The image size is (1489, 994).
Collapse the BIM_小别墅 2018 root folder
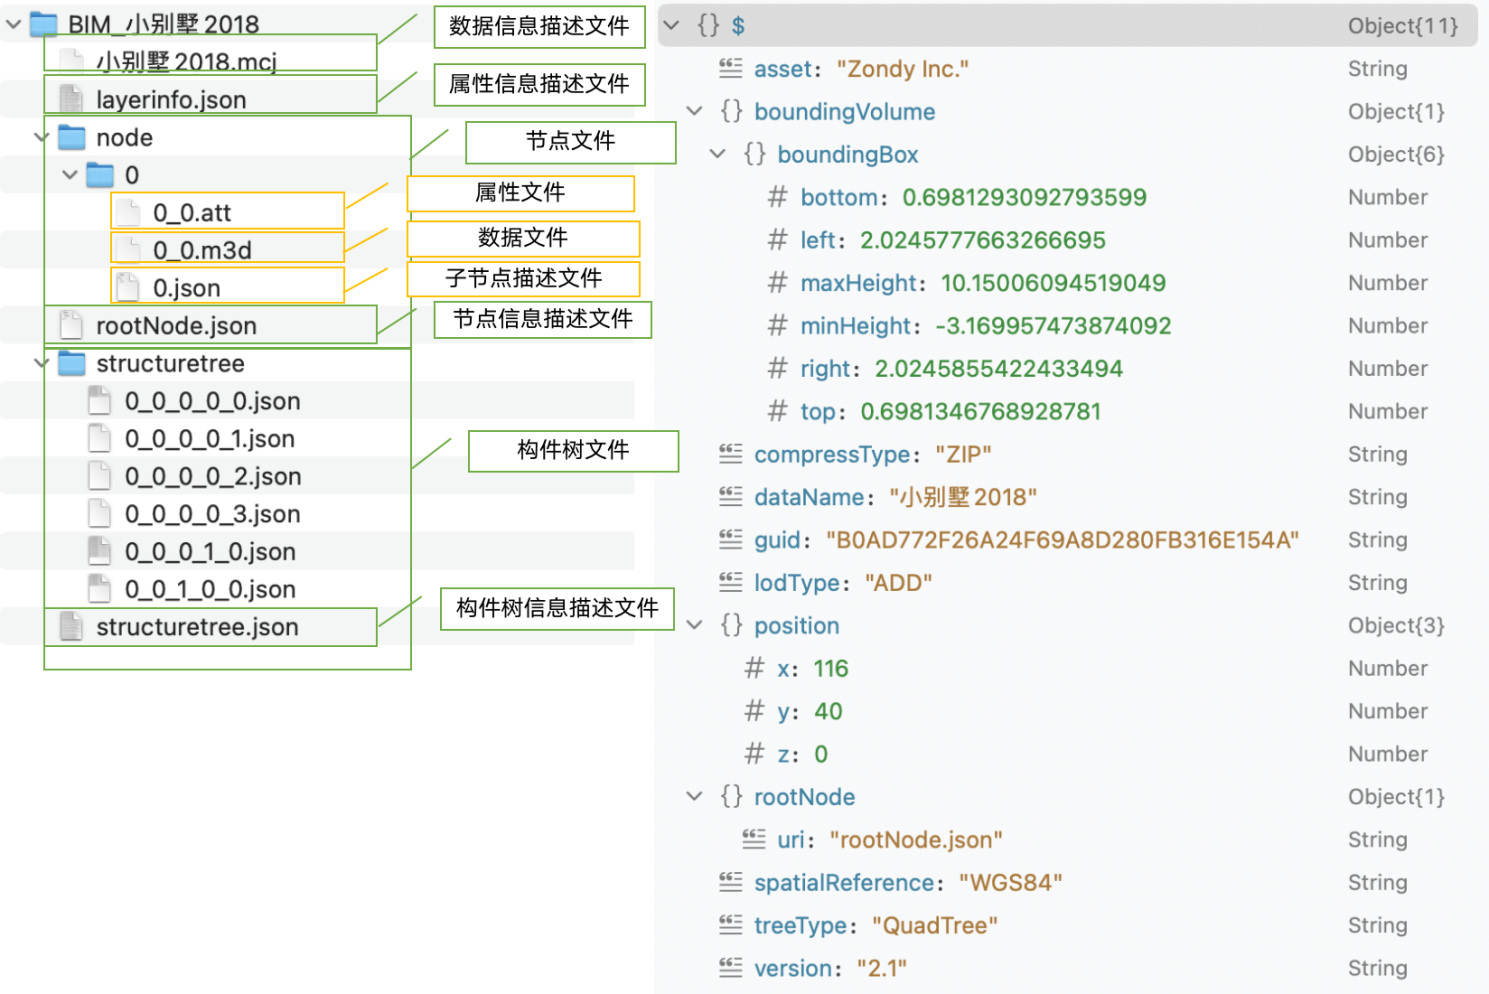coord(14,24)
